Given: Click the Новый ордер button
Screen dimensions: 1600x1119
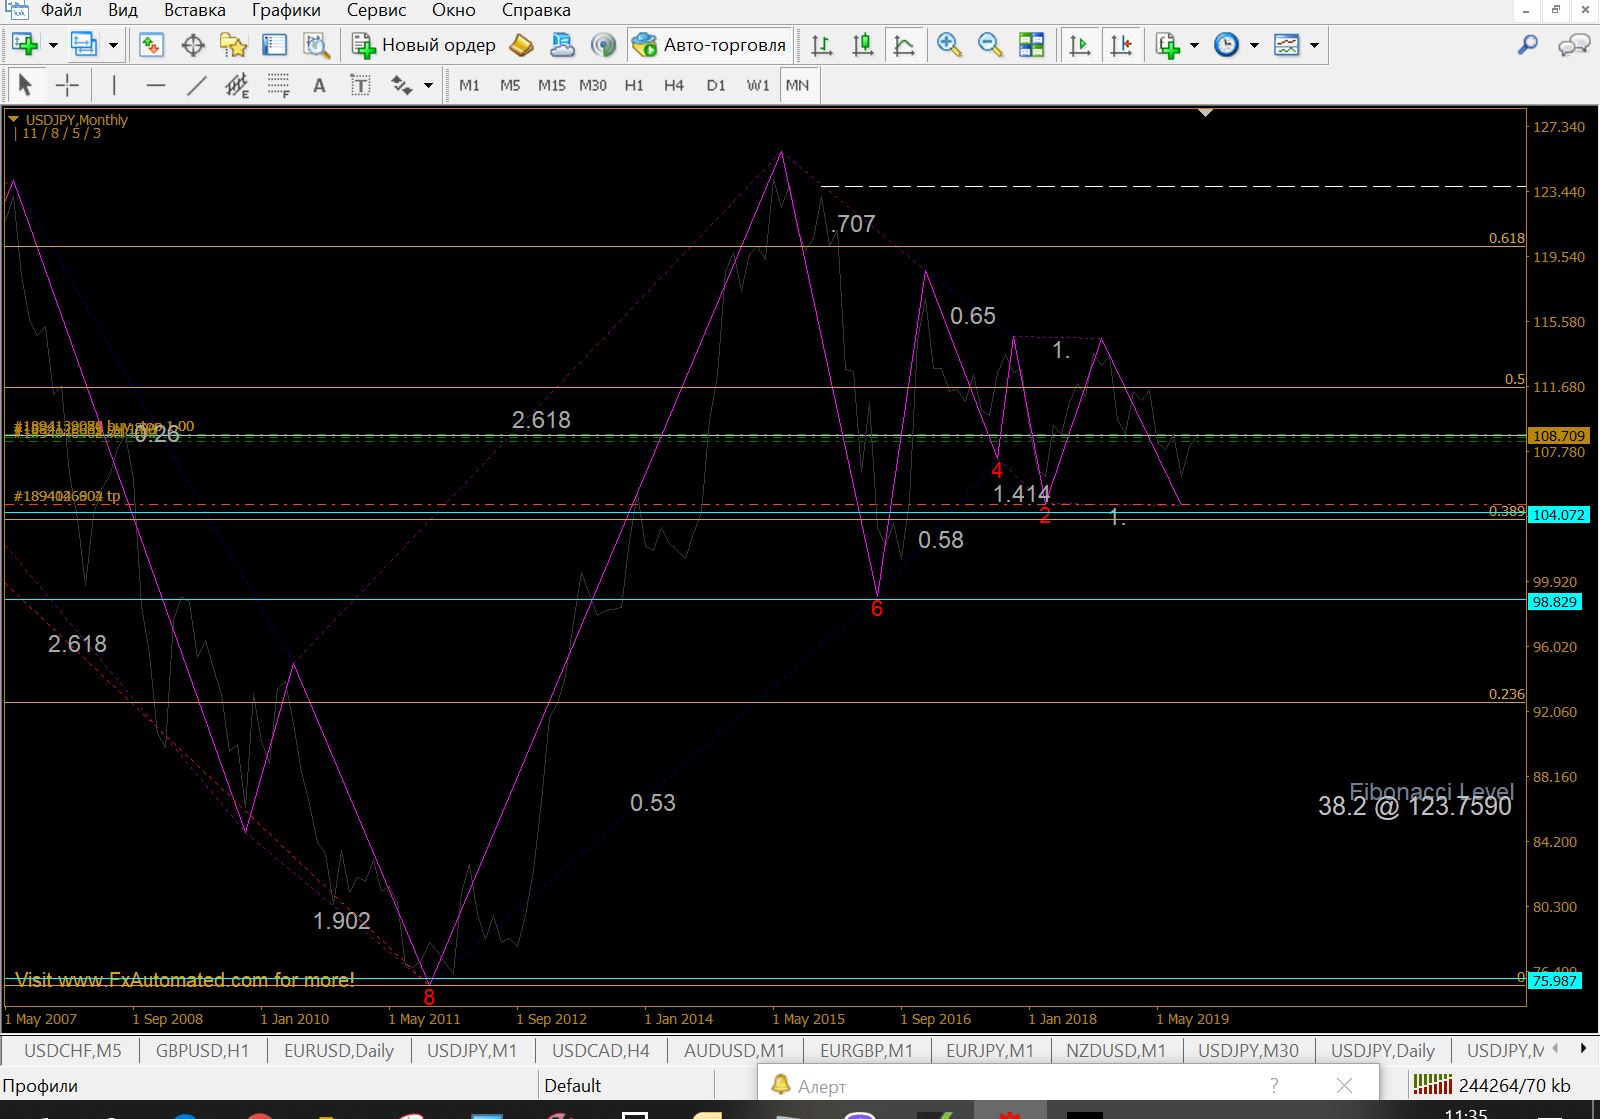Looking at the screenshot, I should coord(424,45).
